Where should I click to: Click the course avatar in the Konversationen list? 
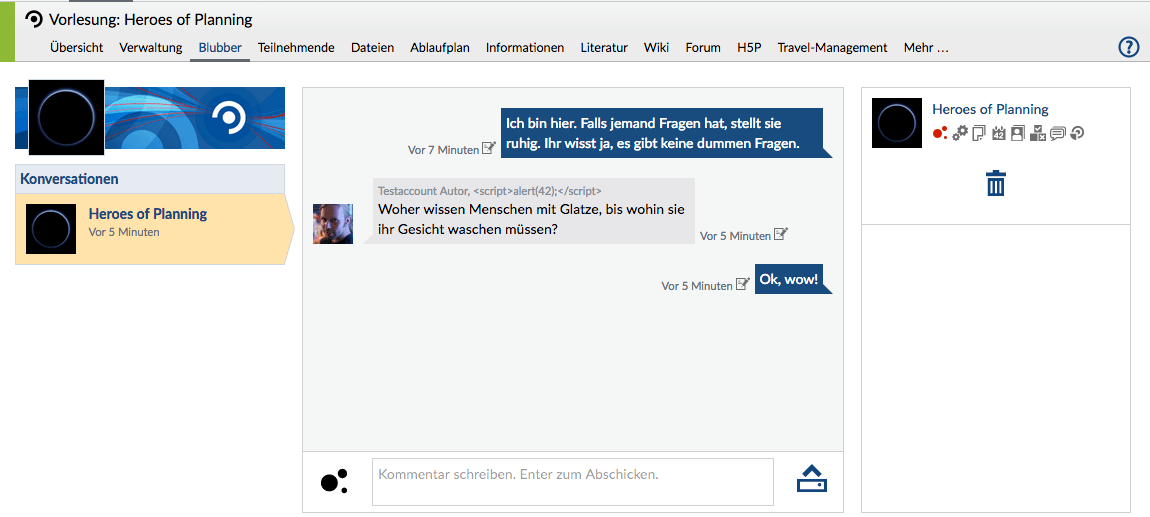[51, 229]
